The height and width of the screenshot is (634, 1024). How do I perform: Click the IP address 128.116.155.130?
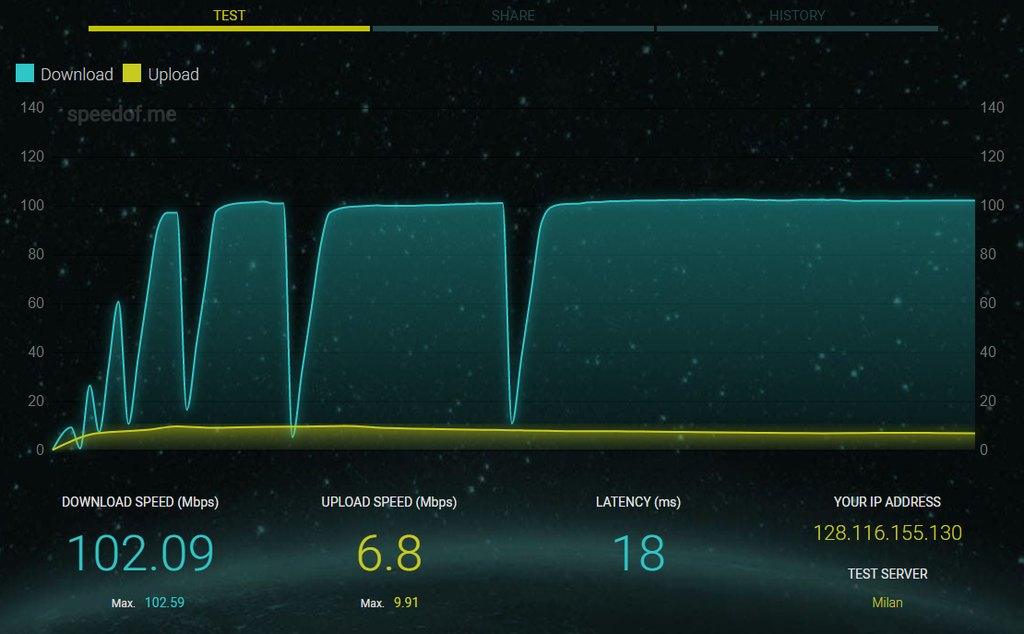pyautogui.click(x=887, y=533)
